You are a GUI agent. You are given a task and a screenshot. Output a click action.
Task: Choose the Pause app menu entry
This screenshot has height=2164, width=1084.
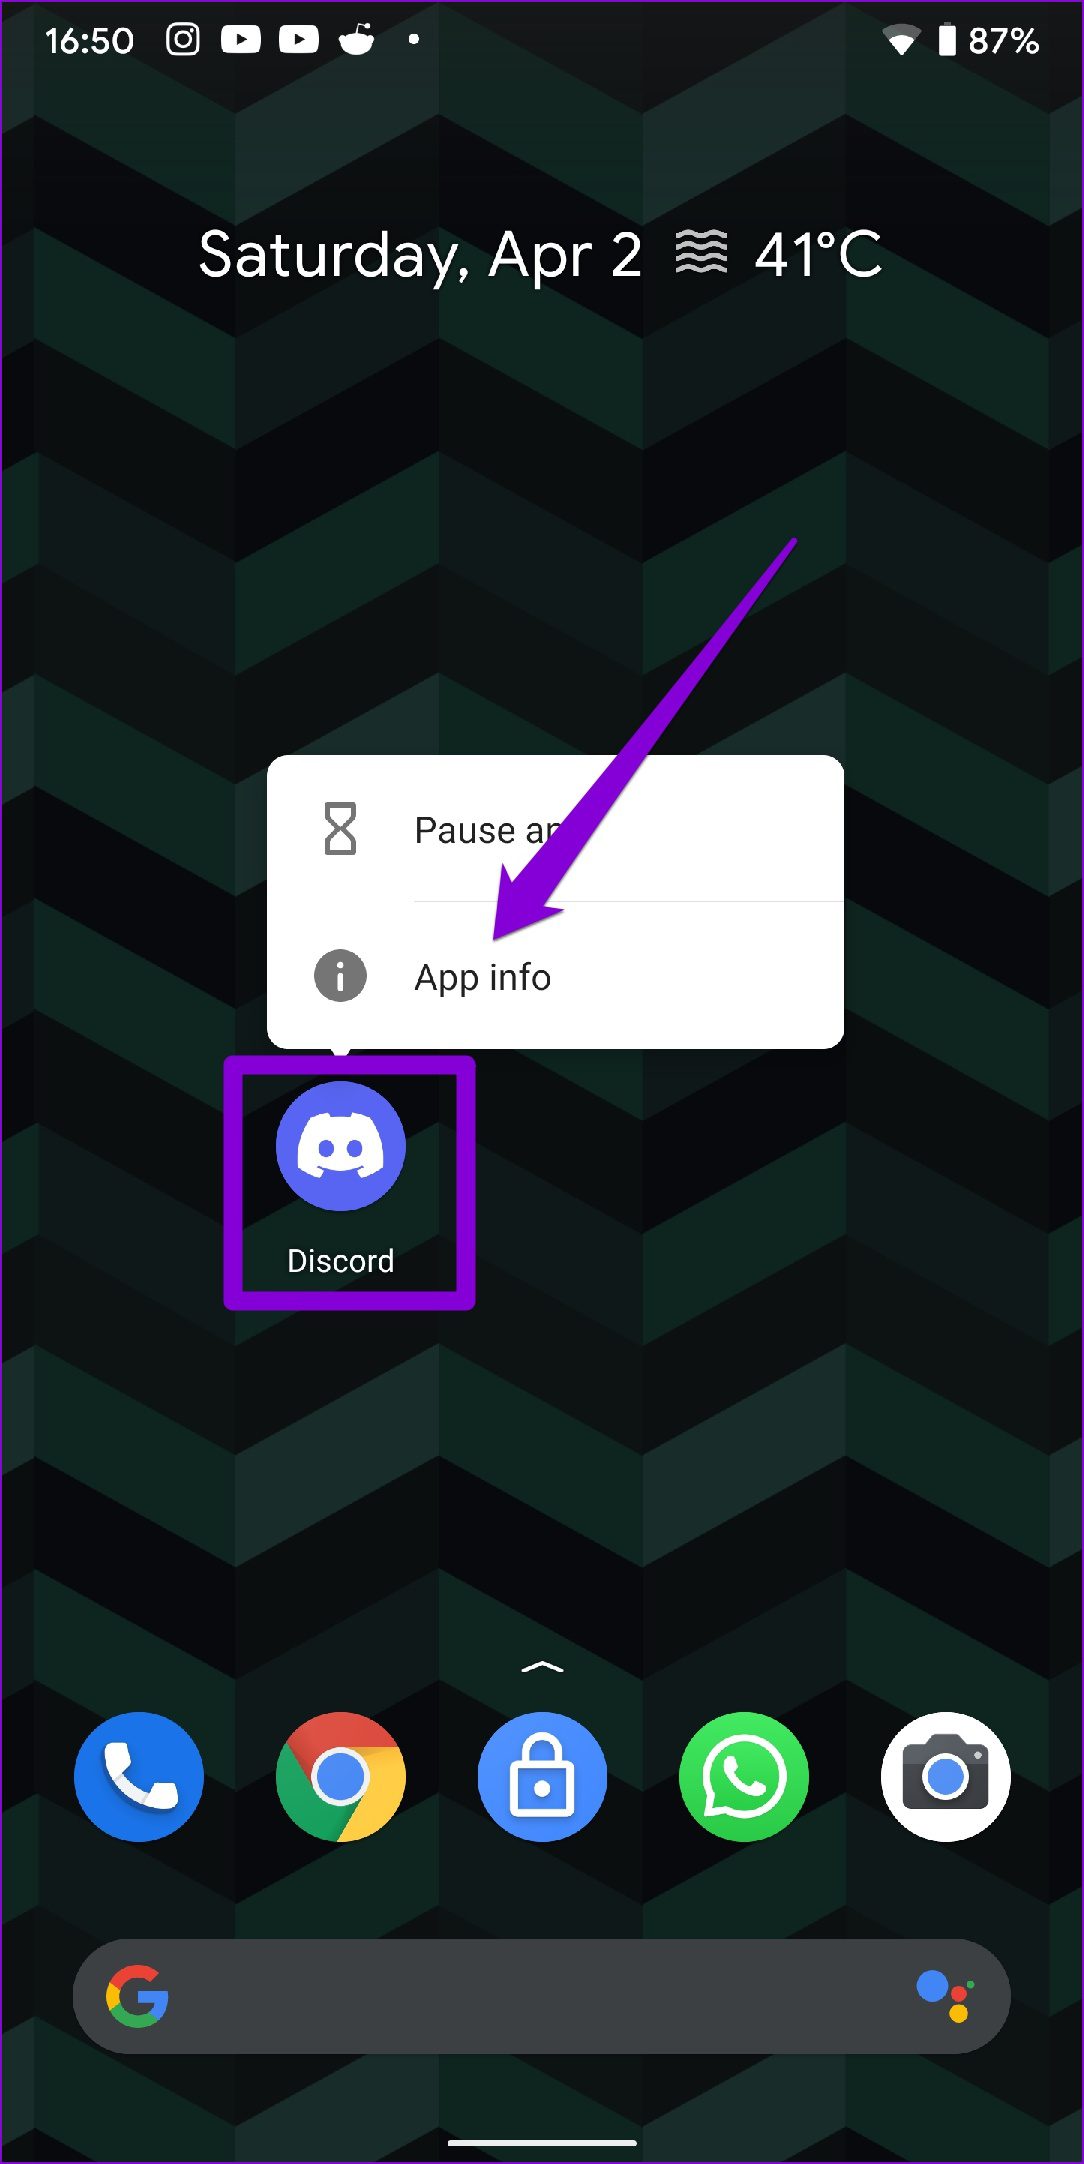point(555,829)
